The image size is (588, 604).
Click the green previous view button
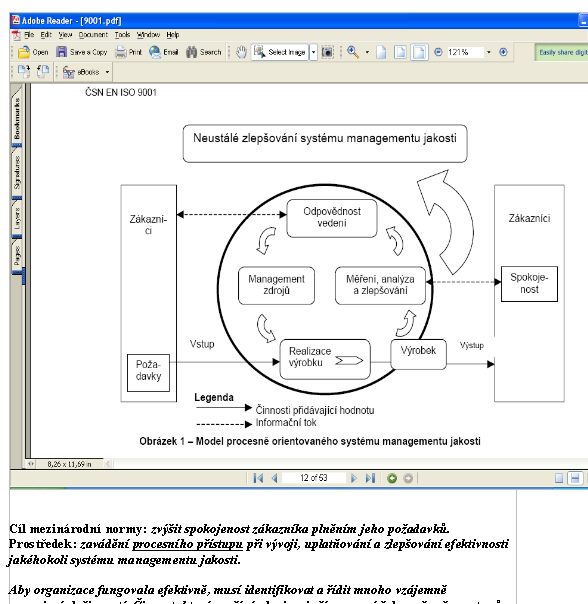[392, 478]
